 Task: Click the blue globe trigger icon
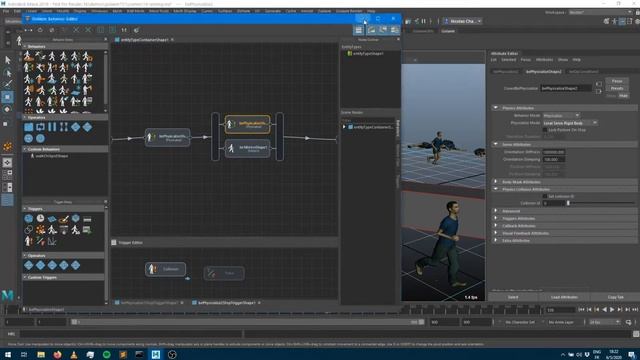[x=29, y=219]
